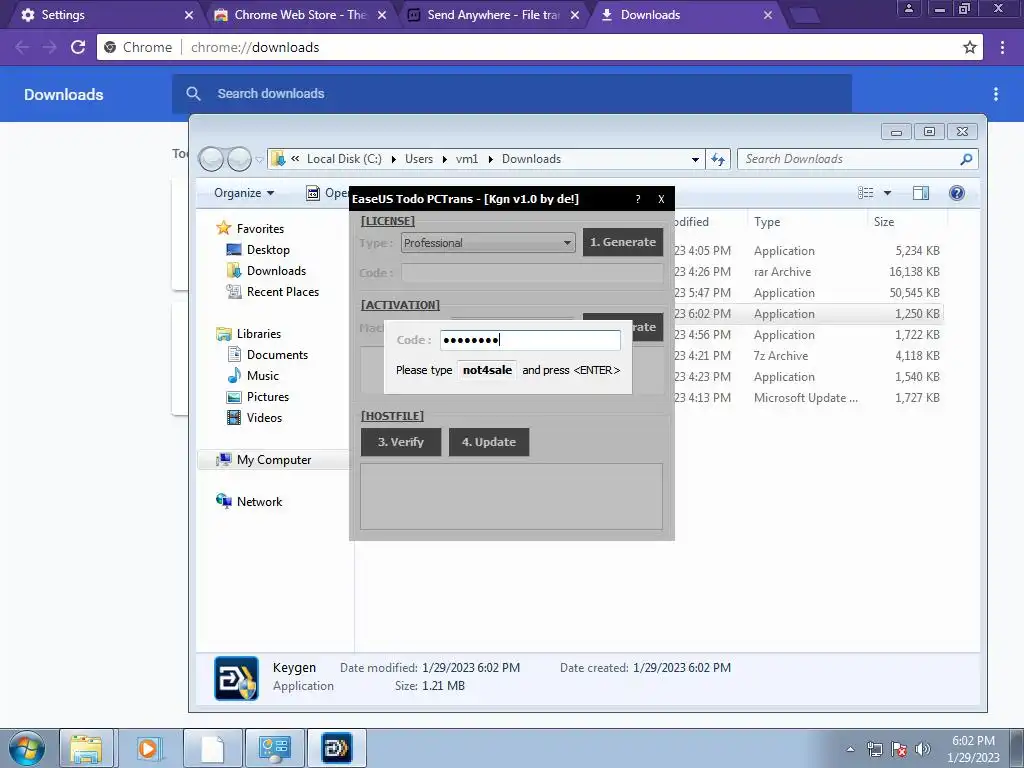This screenshot has width=1024, height=768.
Task: Refresh the Explorer folder view
Action: (718, 159)
